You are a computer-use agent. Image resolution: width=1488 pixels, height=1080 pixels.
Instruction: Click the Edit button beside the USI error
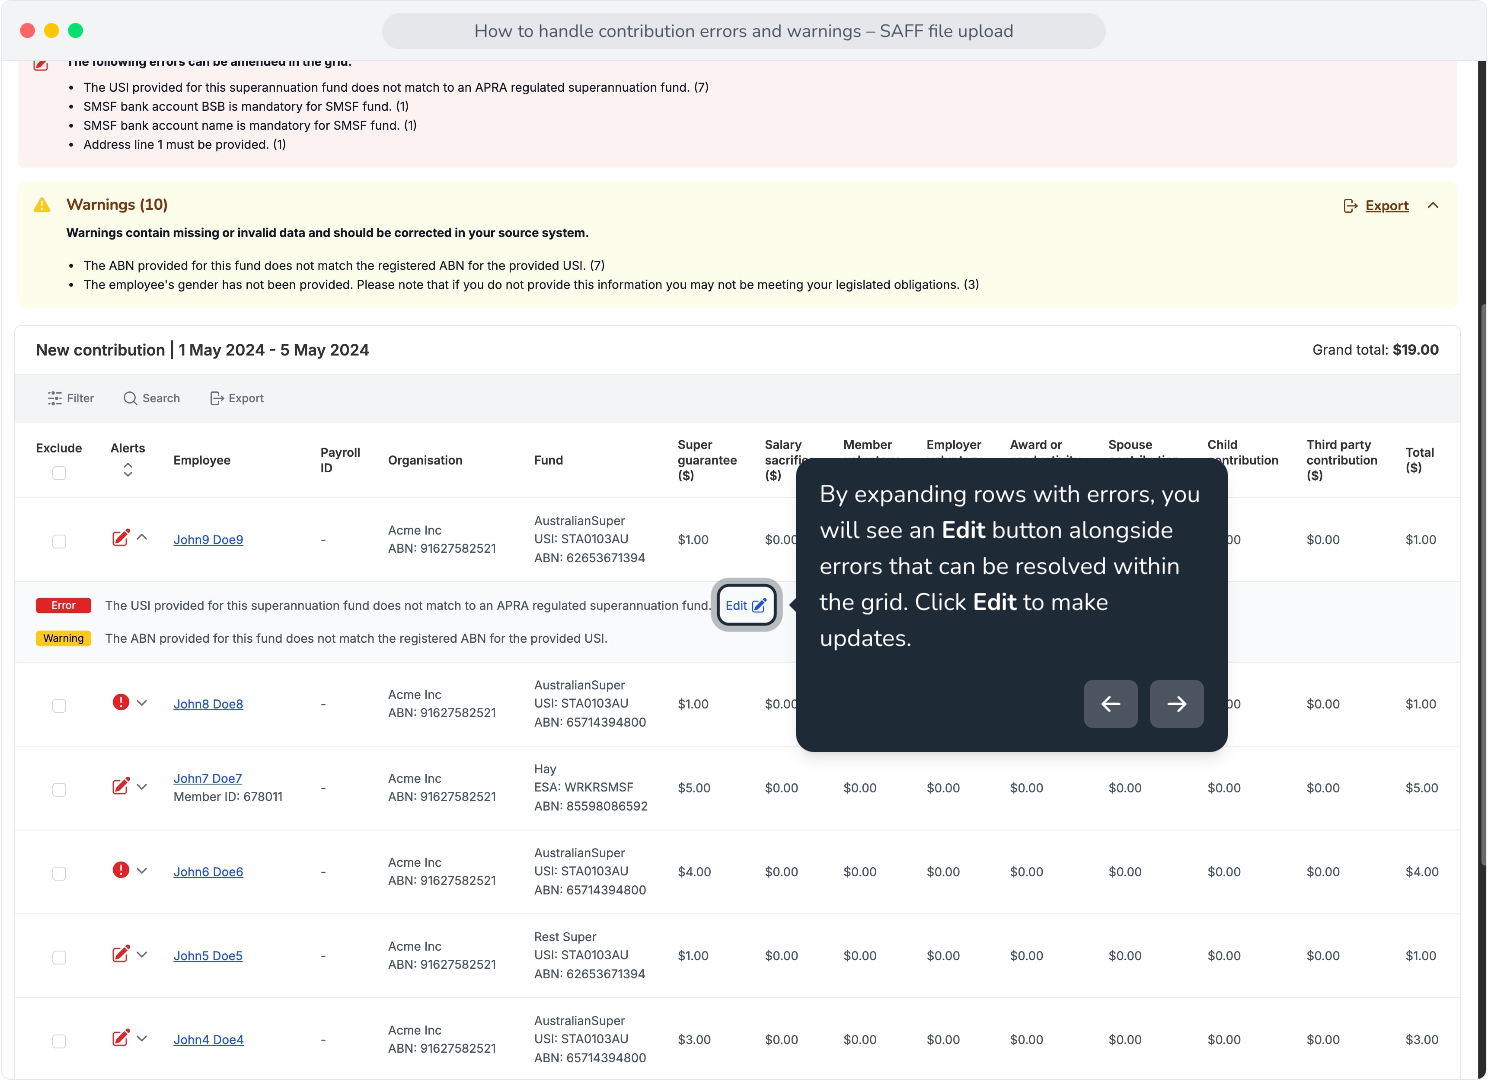pos(746,605)
